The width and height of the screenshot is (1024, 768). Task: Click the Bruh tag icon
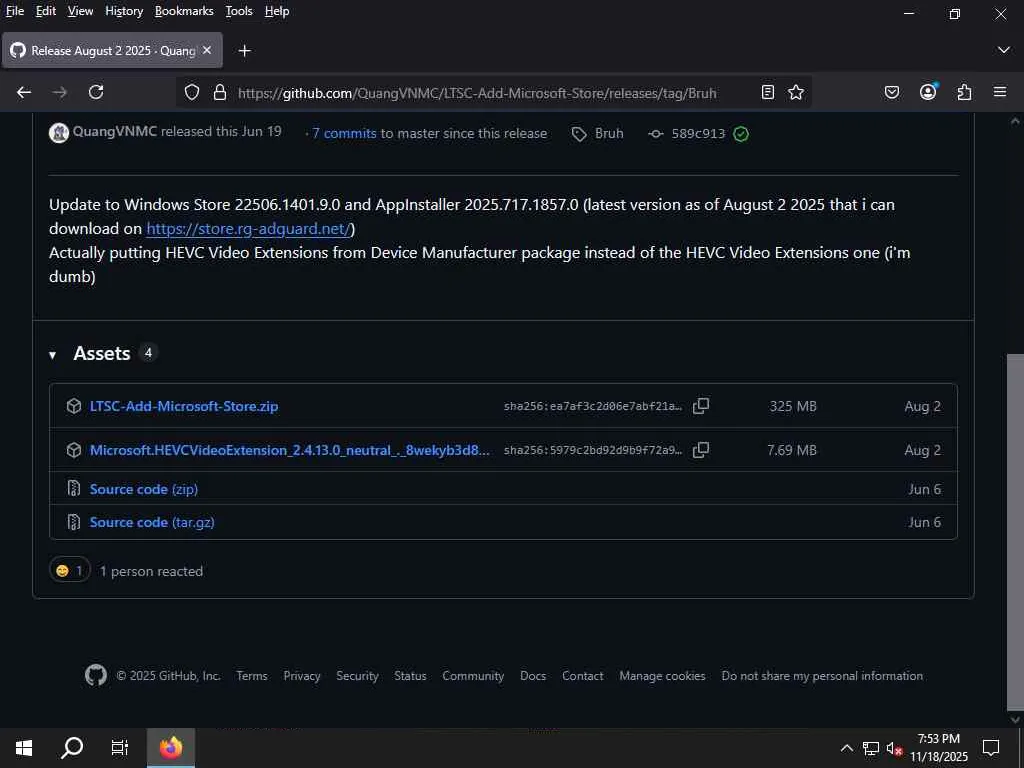coord(579,134)
